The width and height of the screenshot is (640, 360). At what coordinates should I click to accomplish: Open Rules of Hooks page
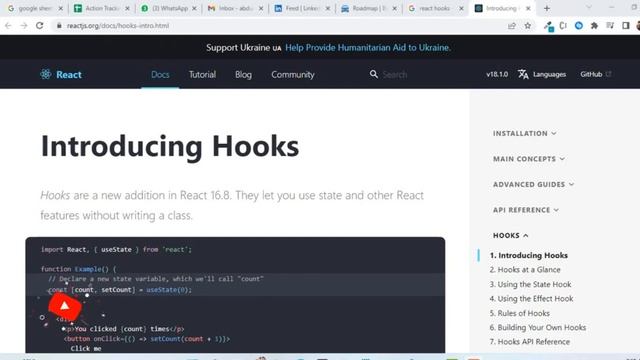tap(520, 313)
